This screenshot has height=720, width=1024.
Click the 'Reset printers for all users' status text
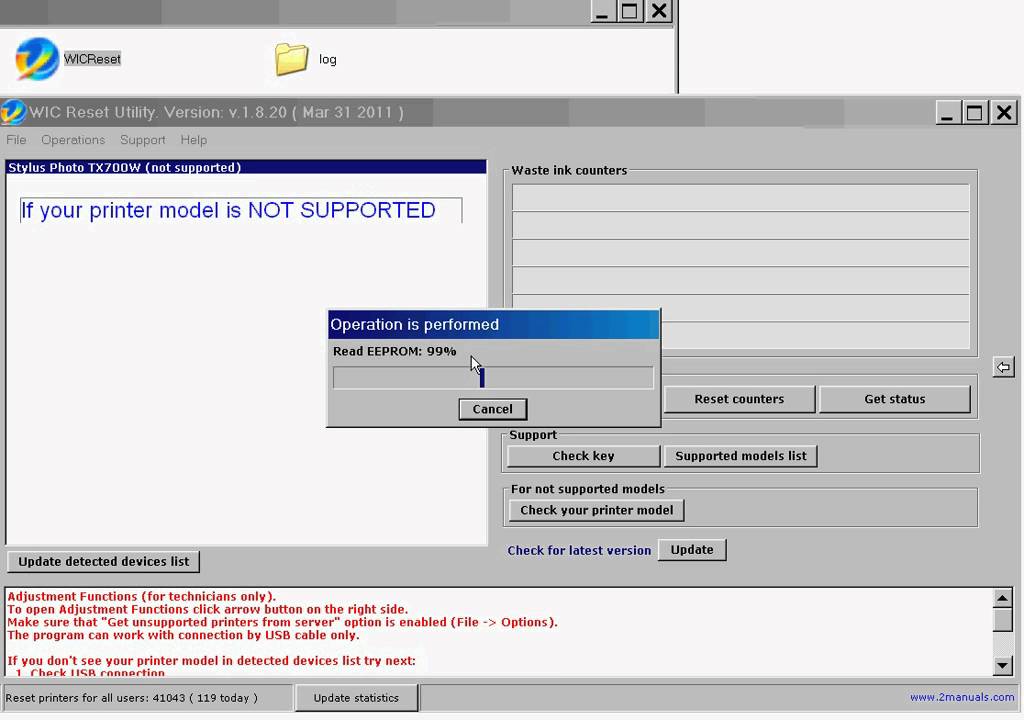click(x=131, y=698)
